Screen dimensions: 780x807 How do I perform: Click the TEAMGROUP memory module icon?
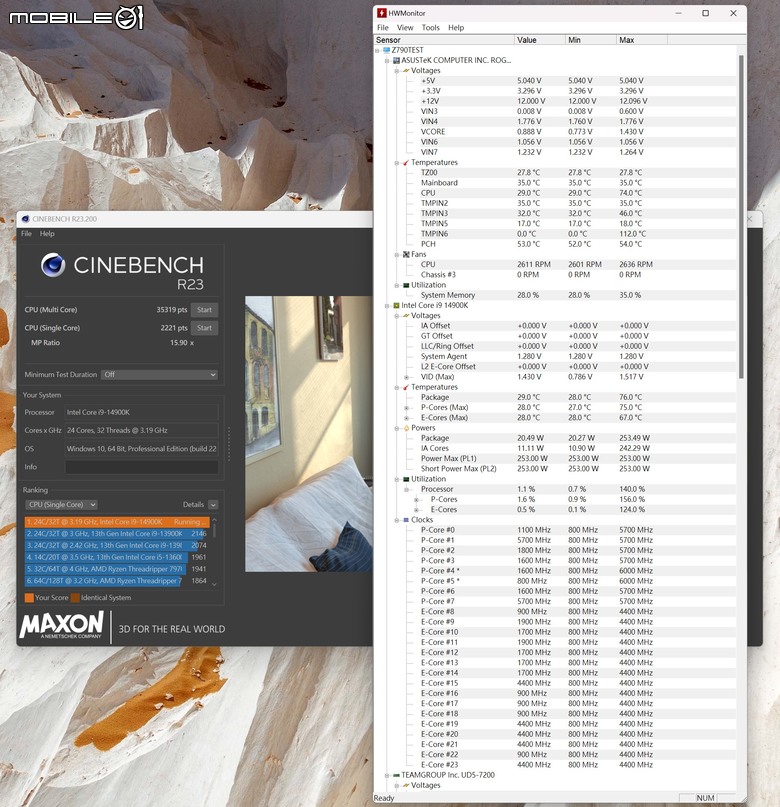[x=396, y=775]
